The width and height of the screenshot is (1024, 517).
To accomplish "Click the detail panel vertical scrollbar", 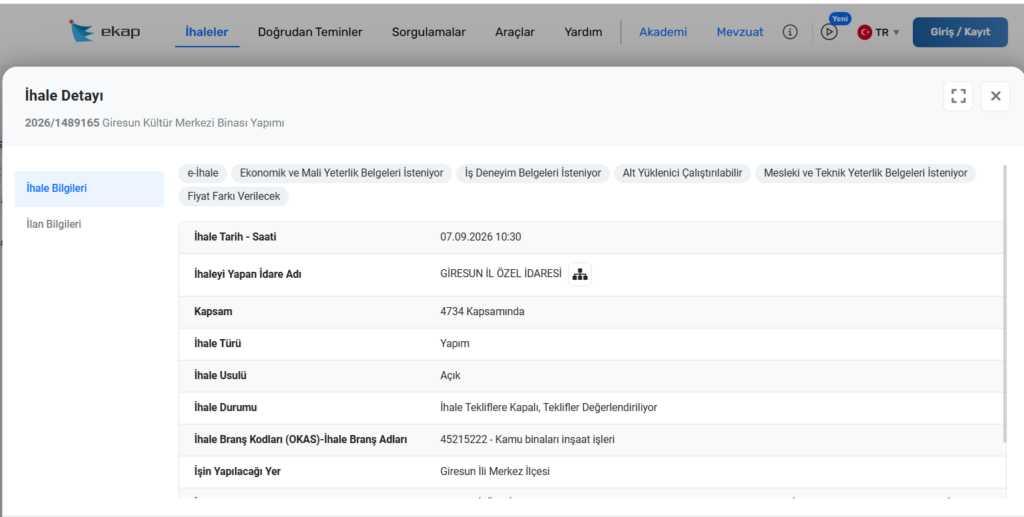I will (1004, 304).
